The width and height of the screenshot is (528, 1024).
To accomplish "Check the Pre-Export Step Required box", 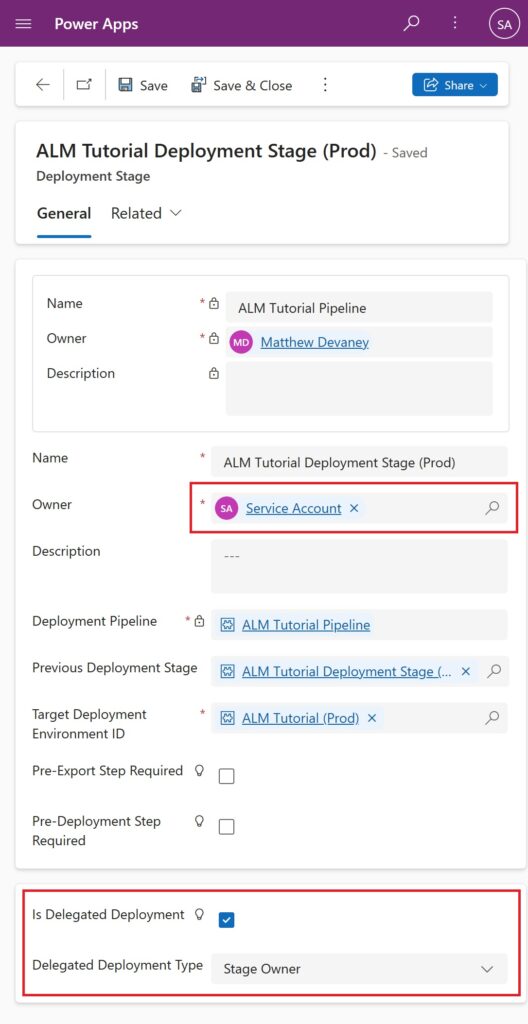I will (227, 776).
